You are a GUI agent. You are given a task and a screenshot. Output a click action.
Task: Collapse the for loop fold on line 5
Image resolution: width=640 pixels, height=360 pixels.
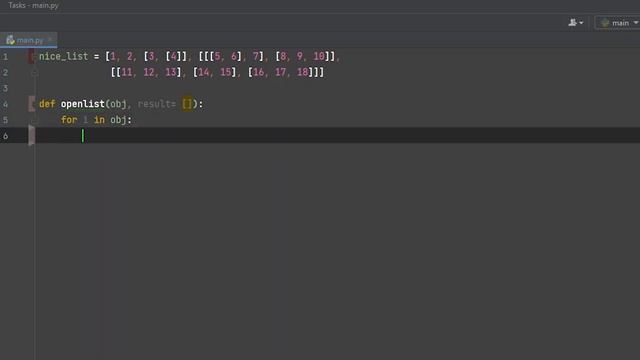click(x=34, y=120)
